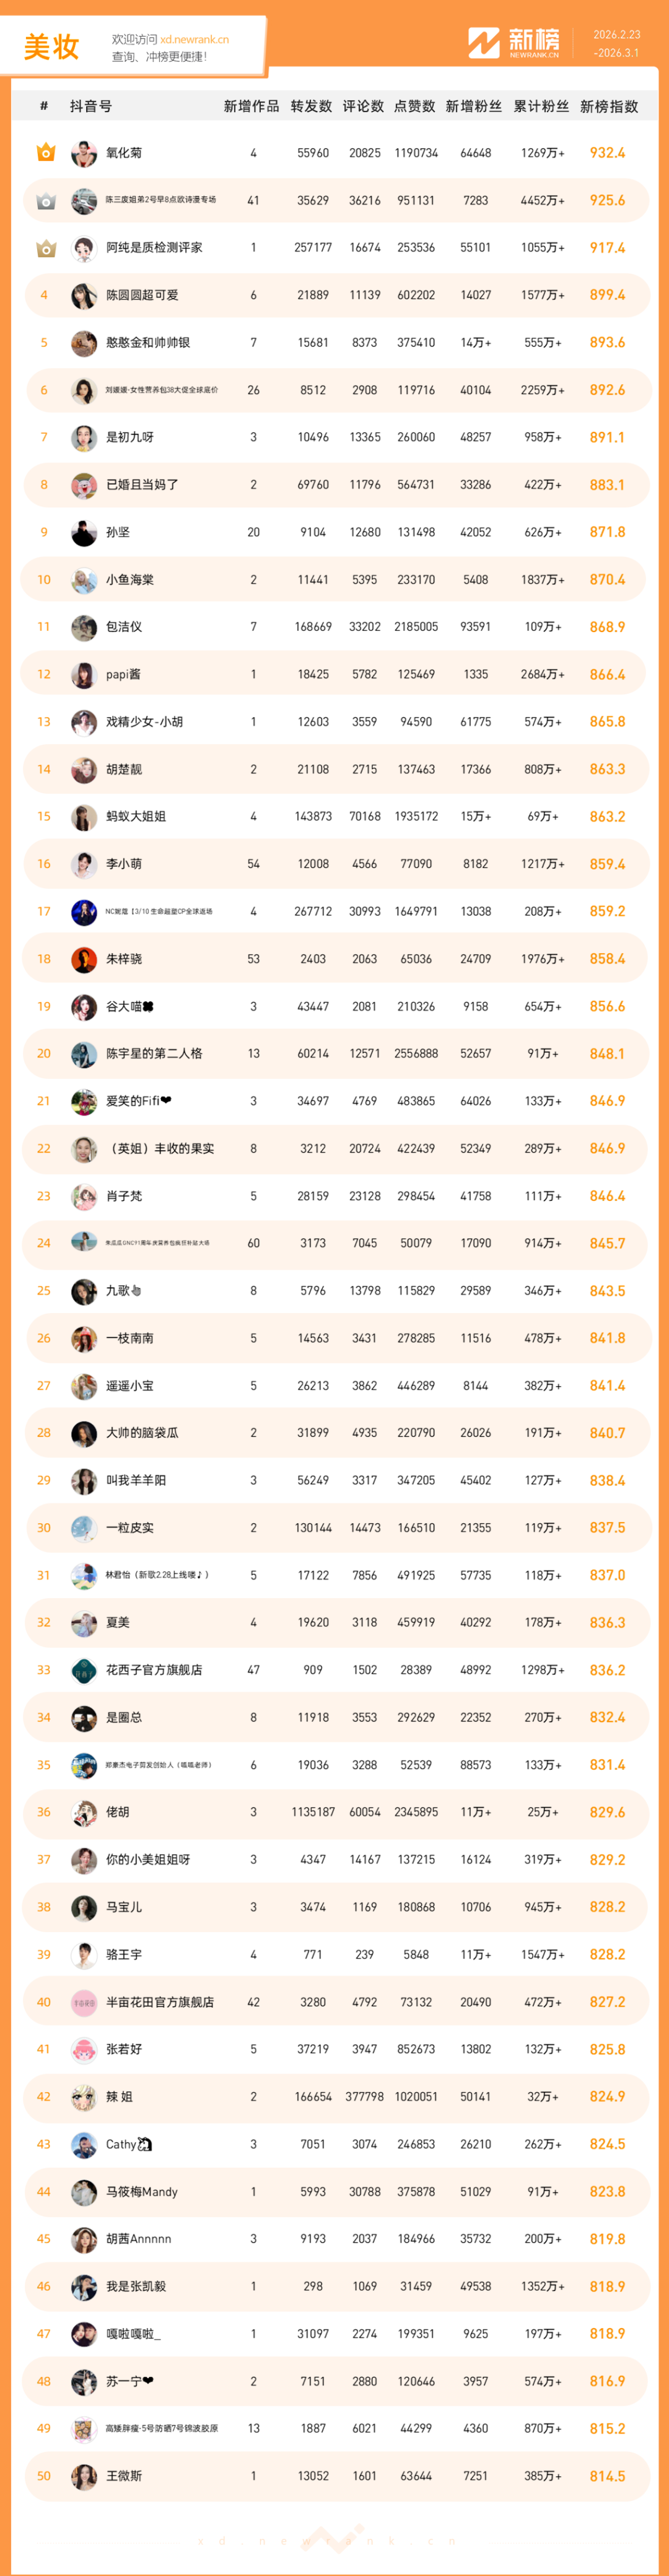Click the Newrank logo icon at top
Viewport: 669px width, 2576px height.
pos(484,43)
